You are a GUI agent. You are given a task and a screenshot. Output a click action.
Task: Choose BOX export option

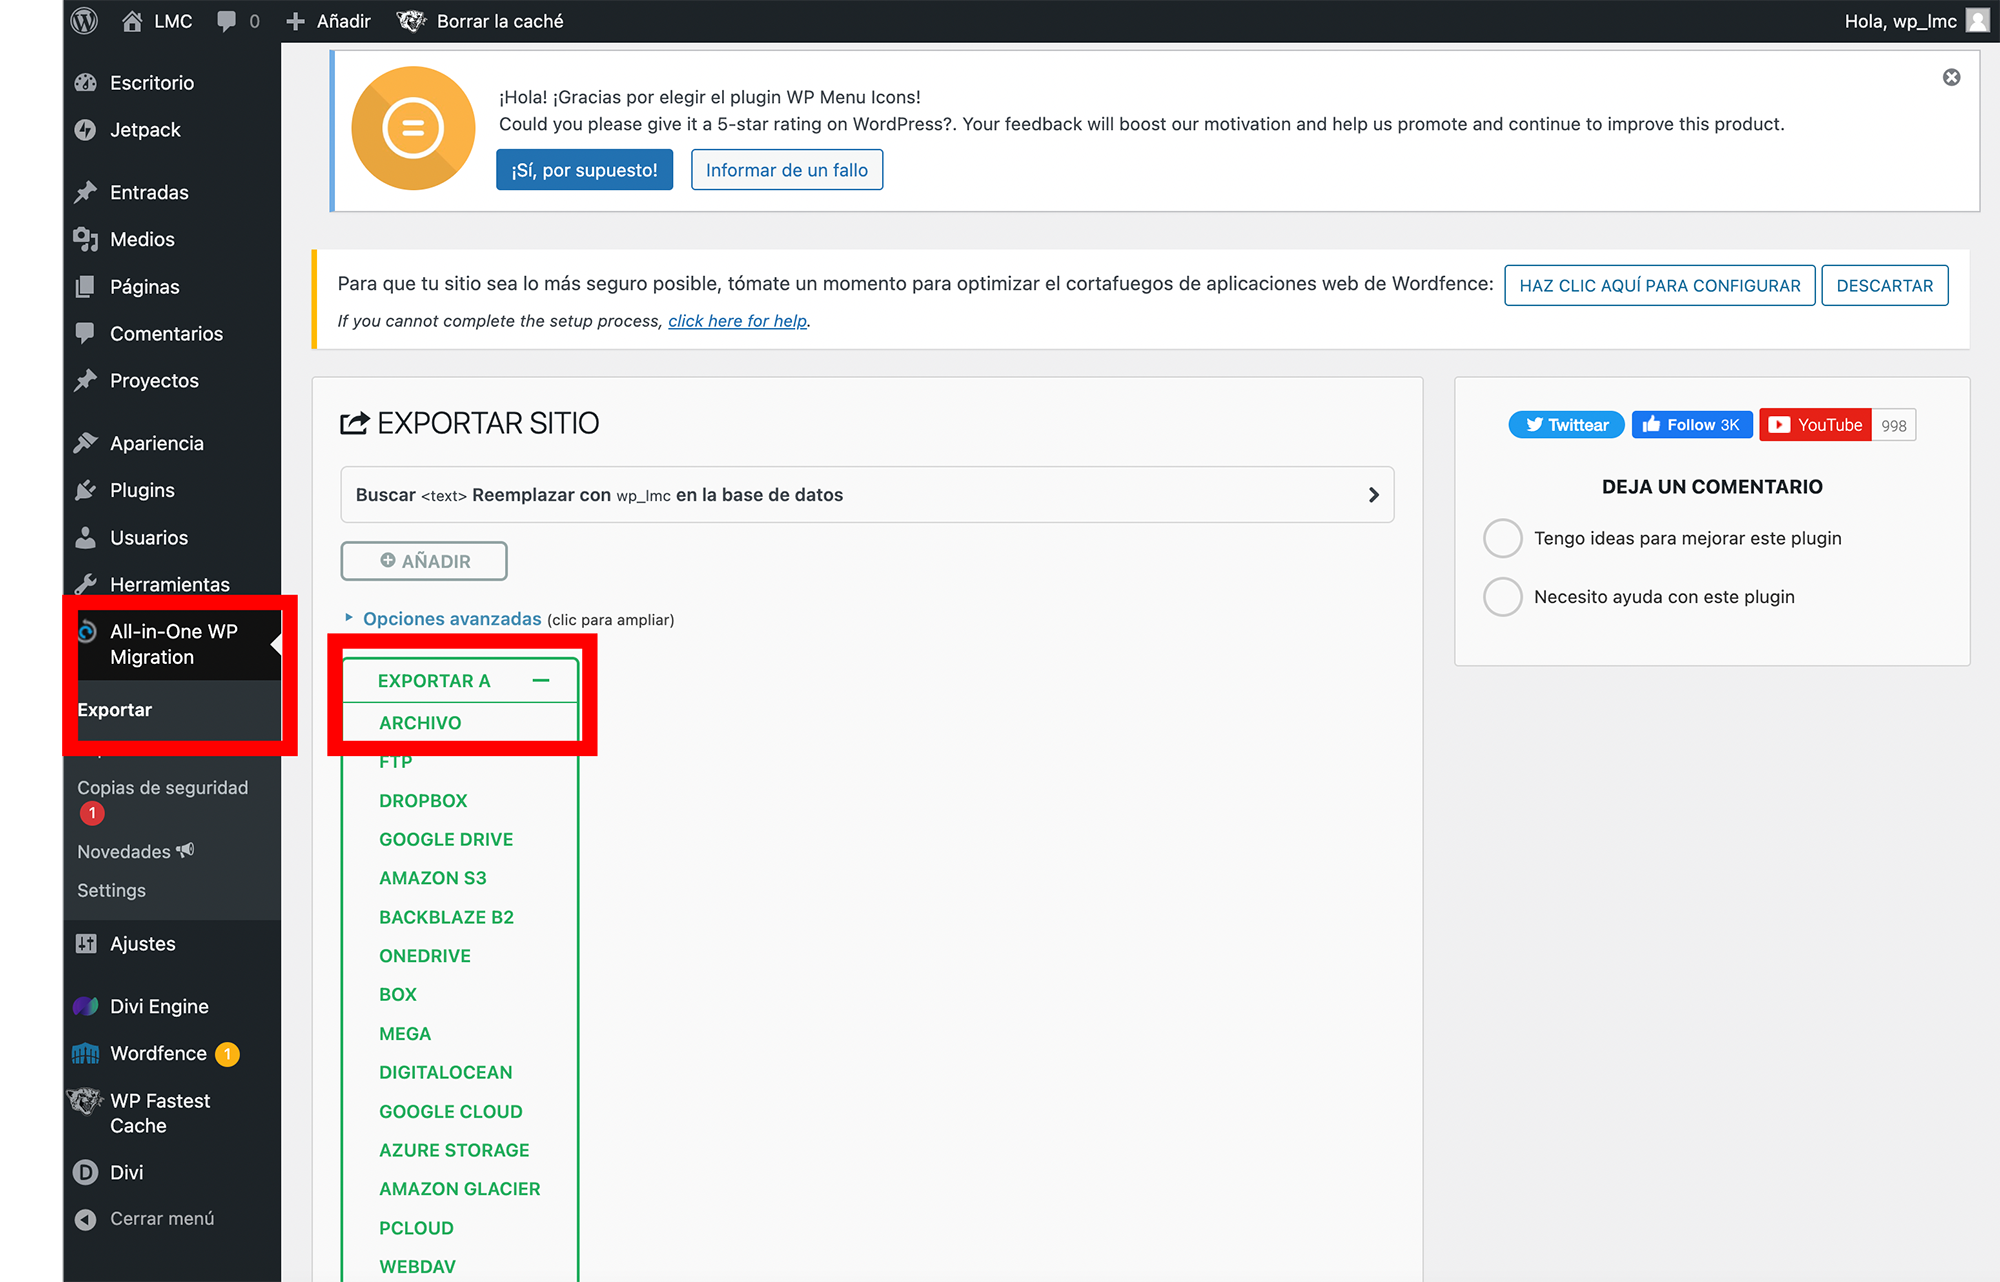398,995
